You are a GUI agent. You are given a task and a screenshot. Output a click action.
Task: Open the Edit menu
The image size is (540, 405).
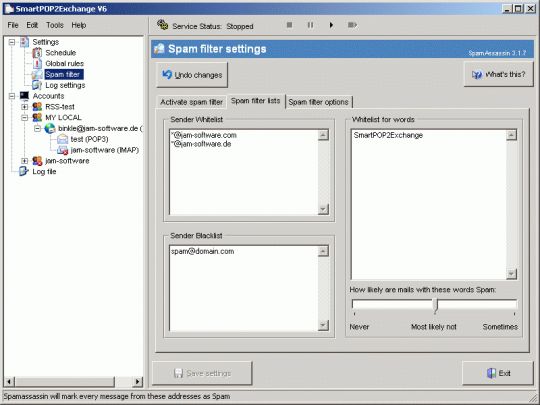32,25
